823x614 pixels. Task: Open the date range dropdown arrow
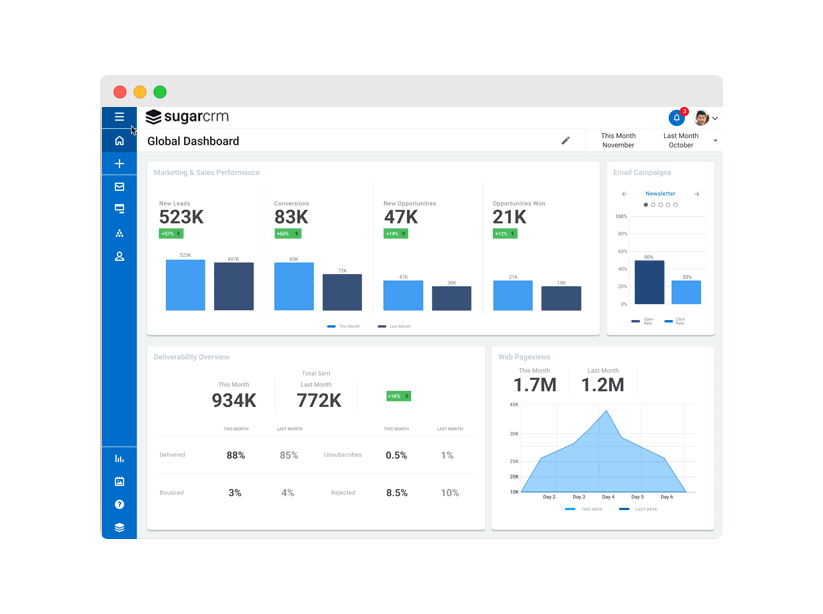[x=715, y=141]
